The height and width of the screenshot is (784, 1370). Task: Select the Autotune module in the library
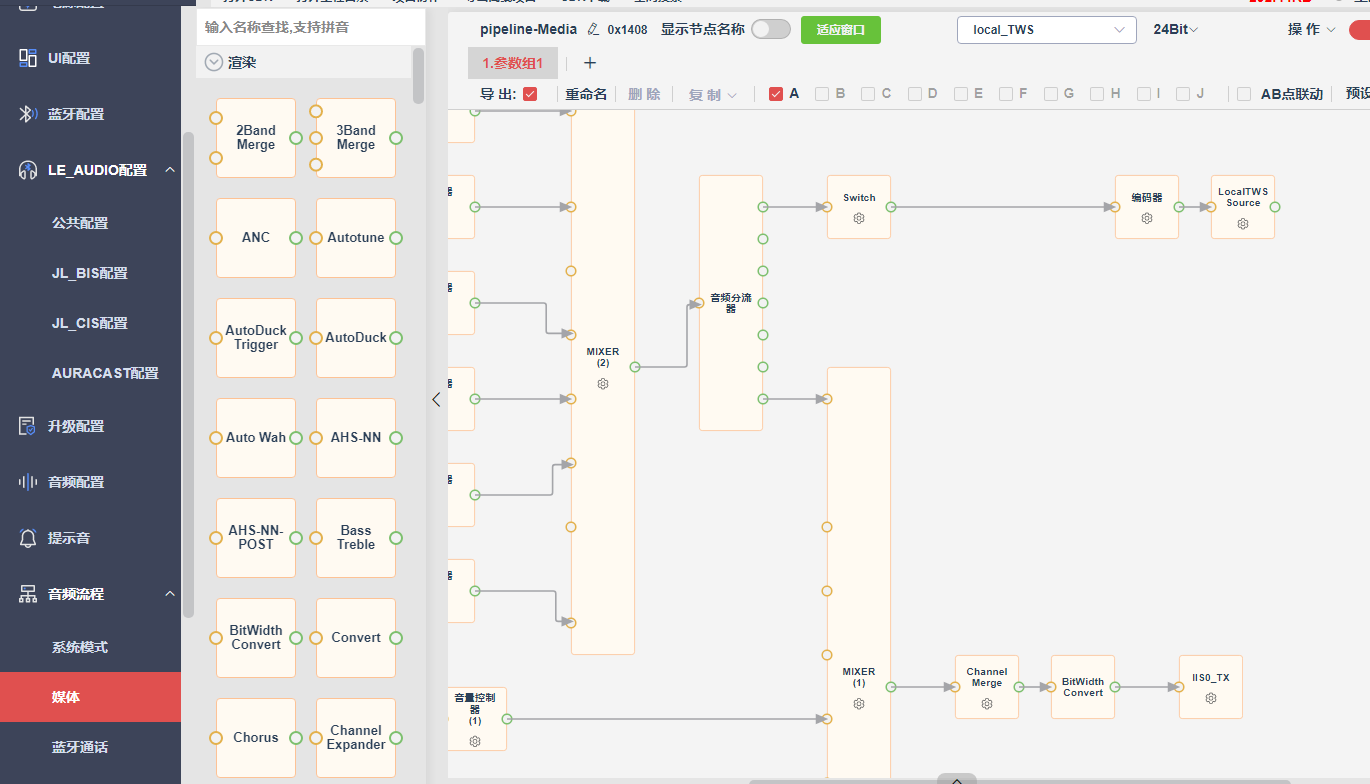(x=356, y=238)
